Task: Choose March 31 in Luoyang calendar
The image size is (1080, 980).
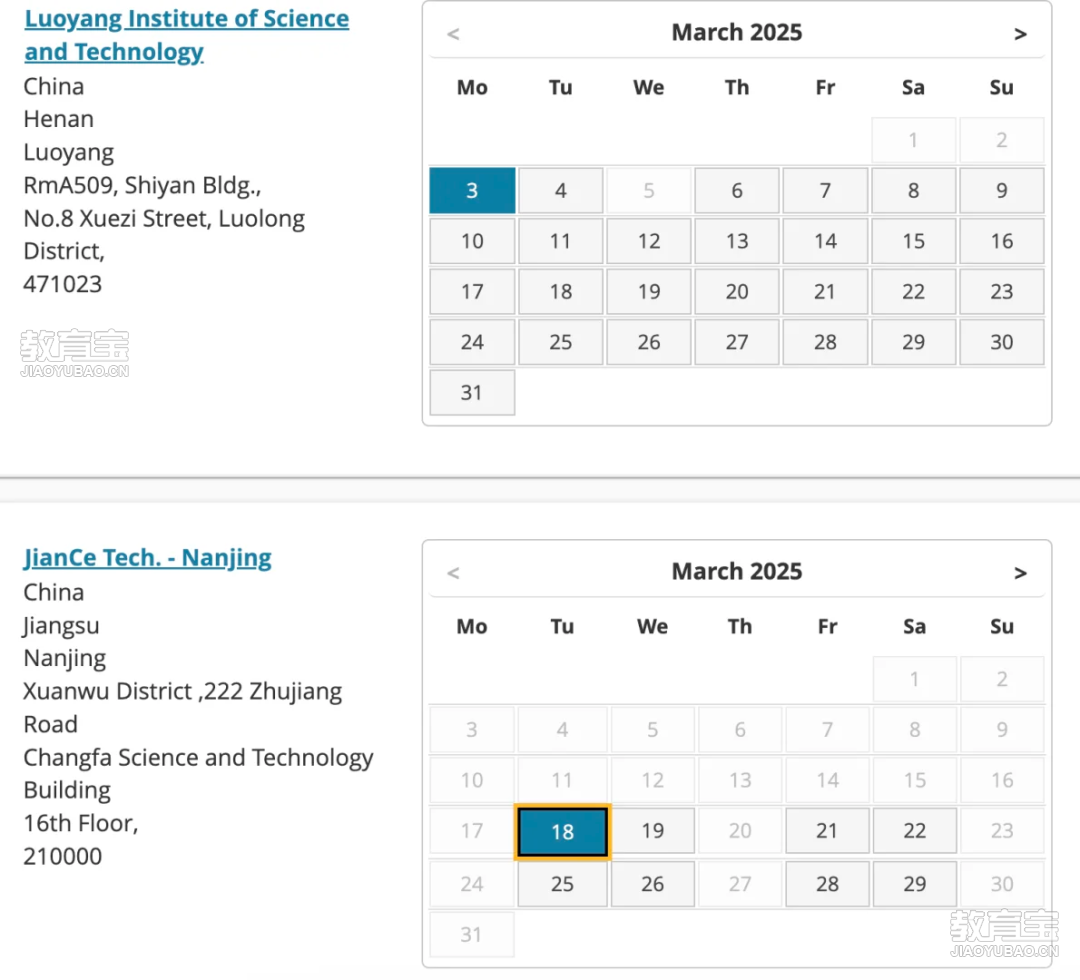Action: click(x=472, y=393)
